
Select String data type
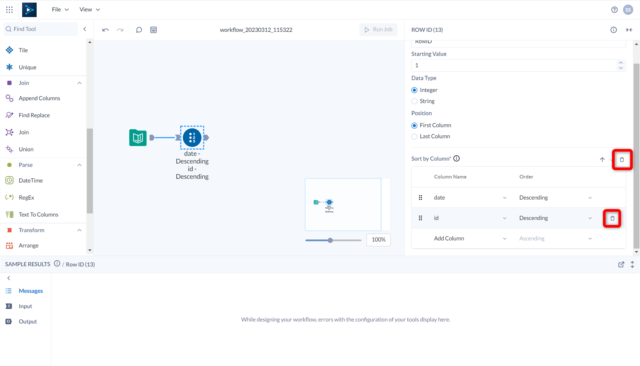tap(414, 101)
